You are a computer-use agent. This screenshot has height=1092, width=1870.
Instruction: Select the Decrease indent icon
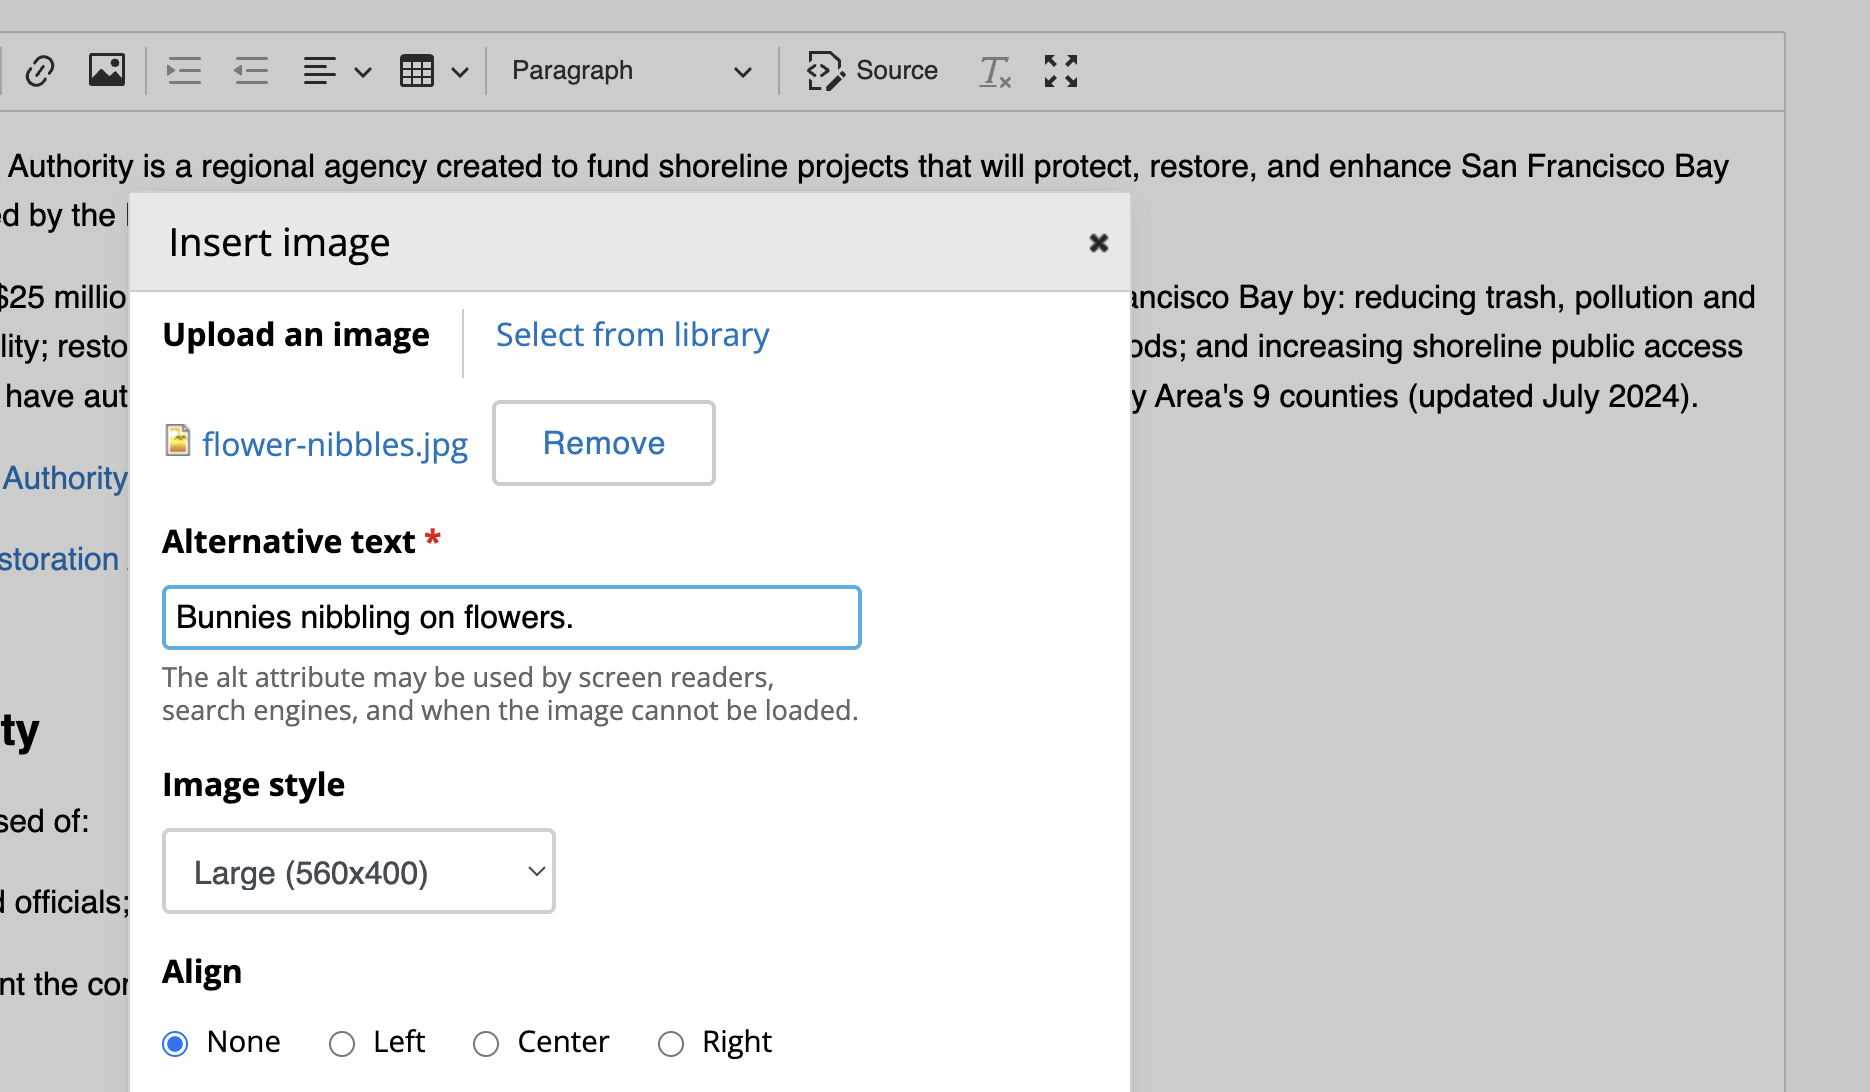click(x=251, y=70)
